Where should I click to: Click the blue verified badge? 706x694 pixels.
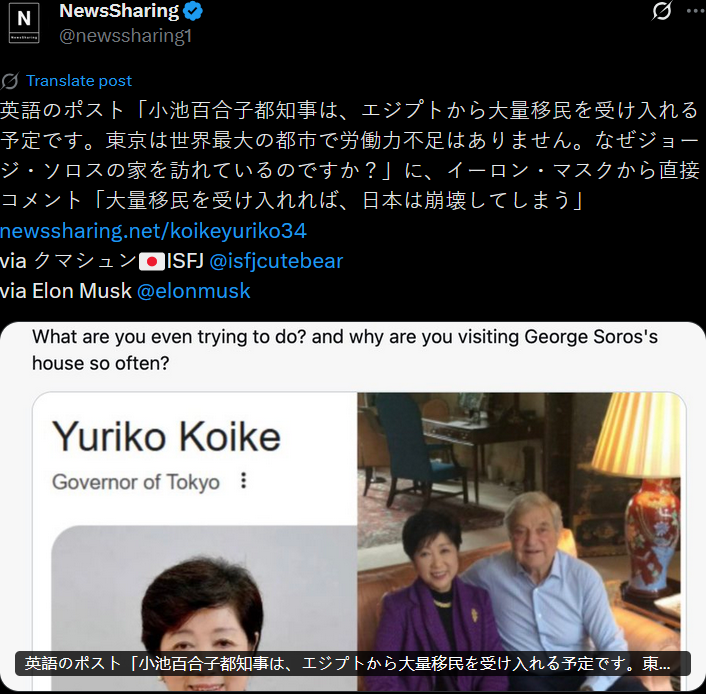pos(193,11)
